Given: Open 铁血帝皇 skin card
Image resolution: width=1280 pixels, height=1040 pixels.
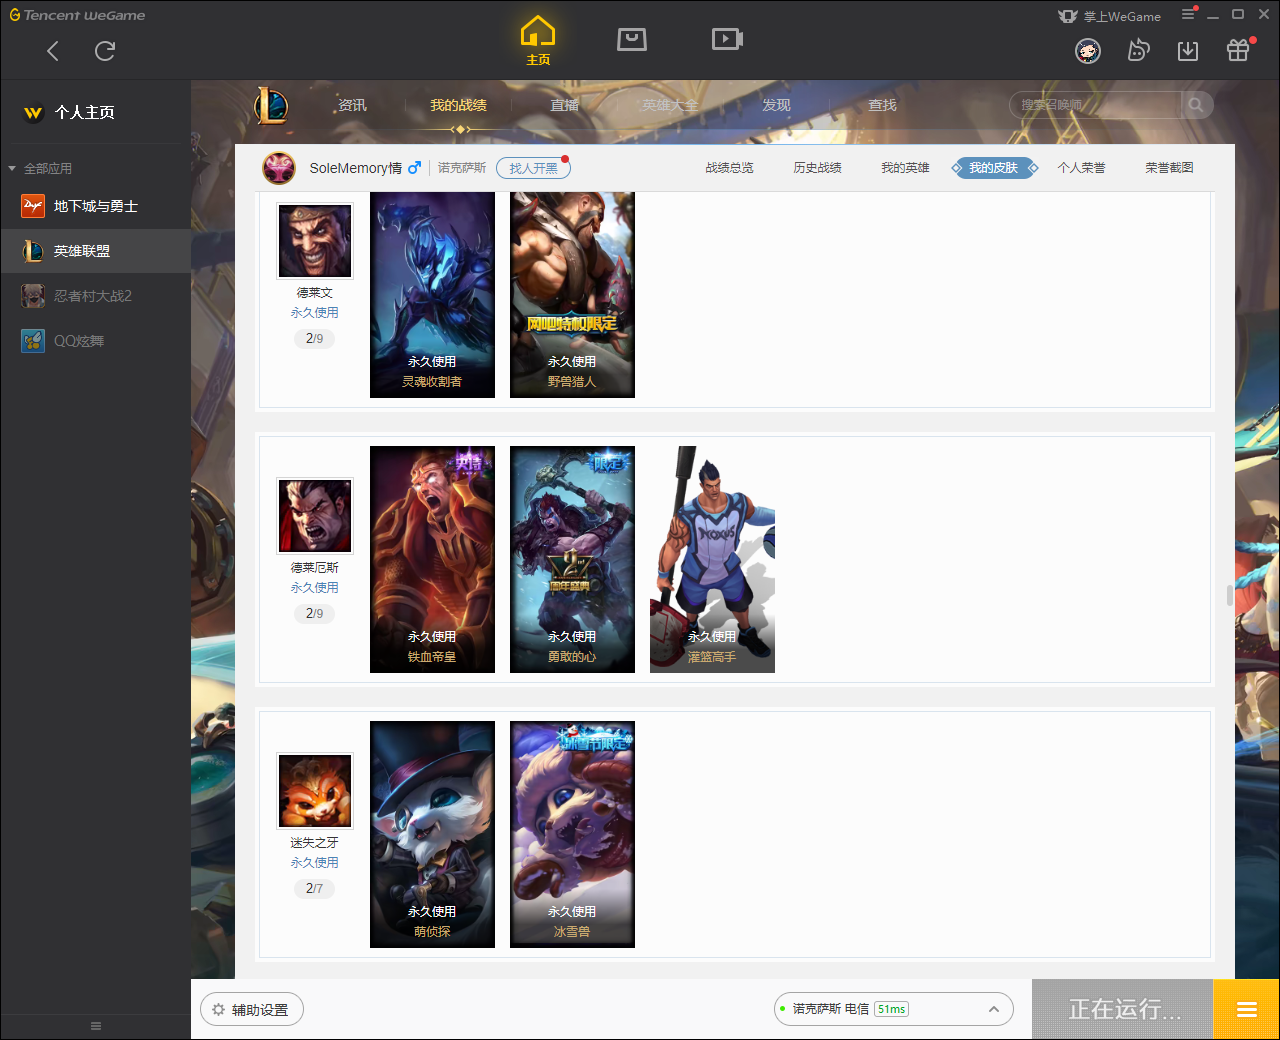Looking at the screenshot, I should (432, 559).
